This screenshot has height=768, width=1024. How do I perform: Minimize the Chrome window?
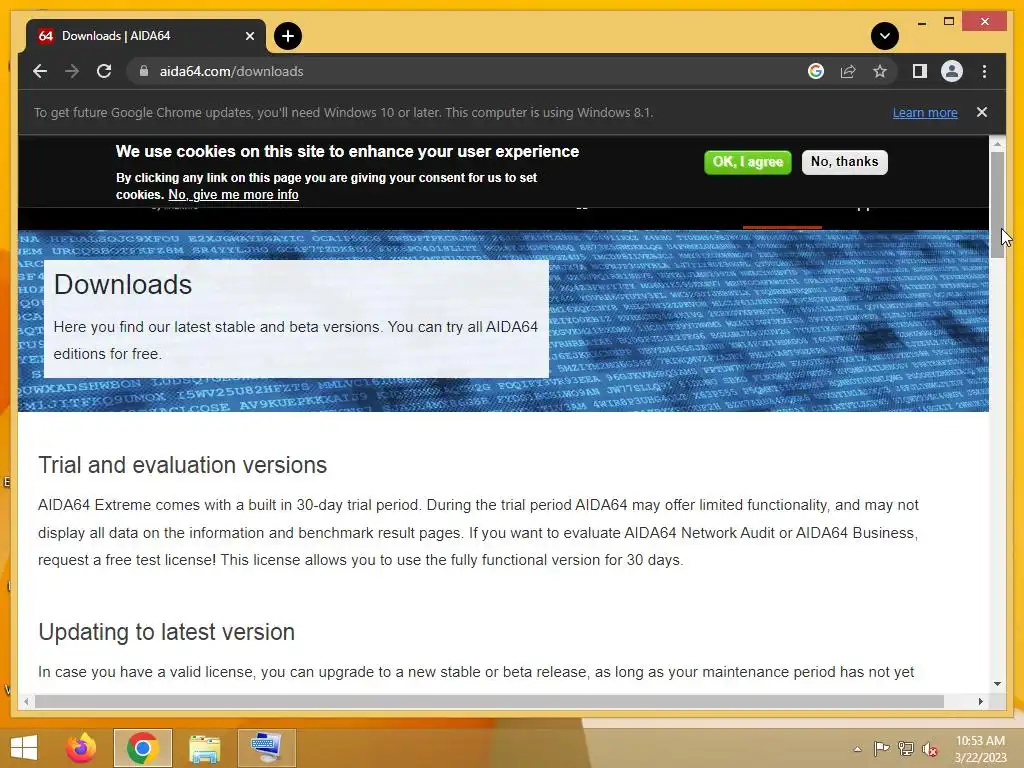921,22
